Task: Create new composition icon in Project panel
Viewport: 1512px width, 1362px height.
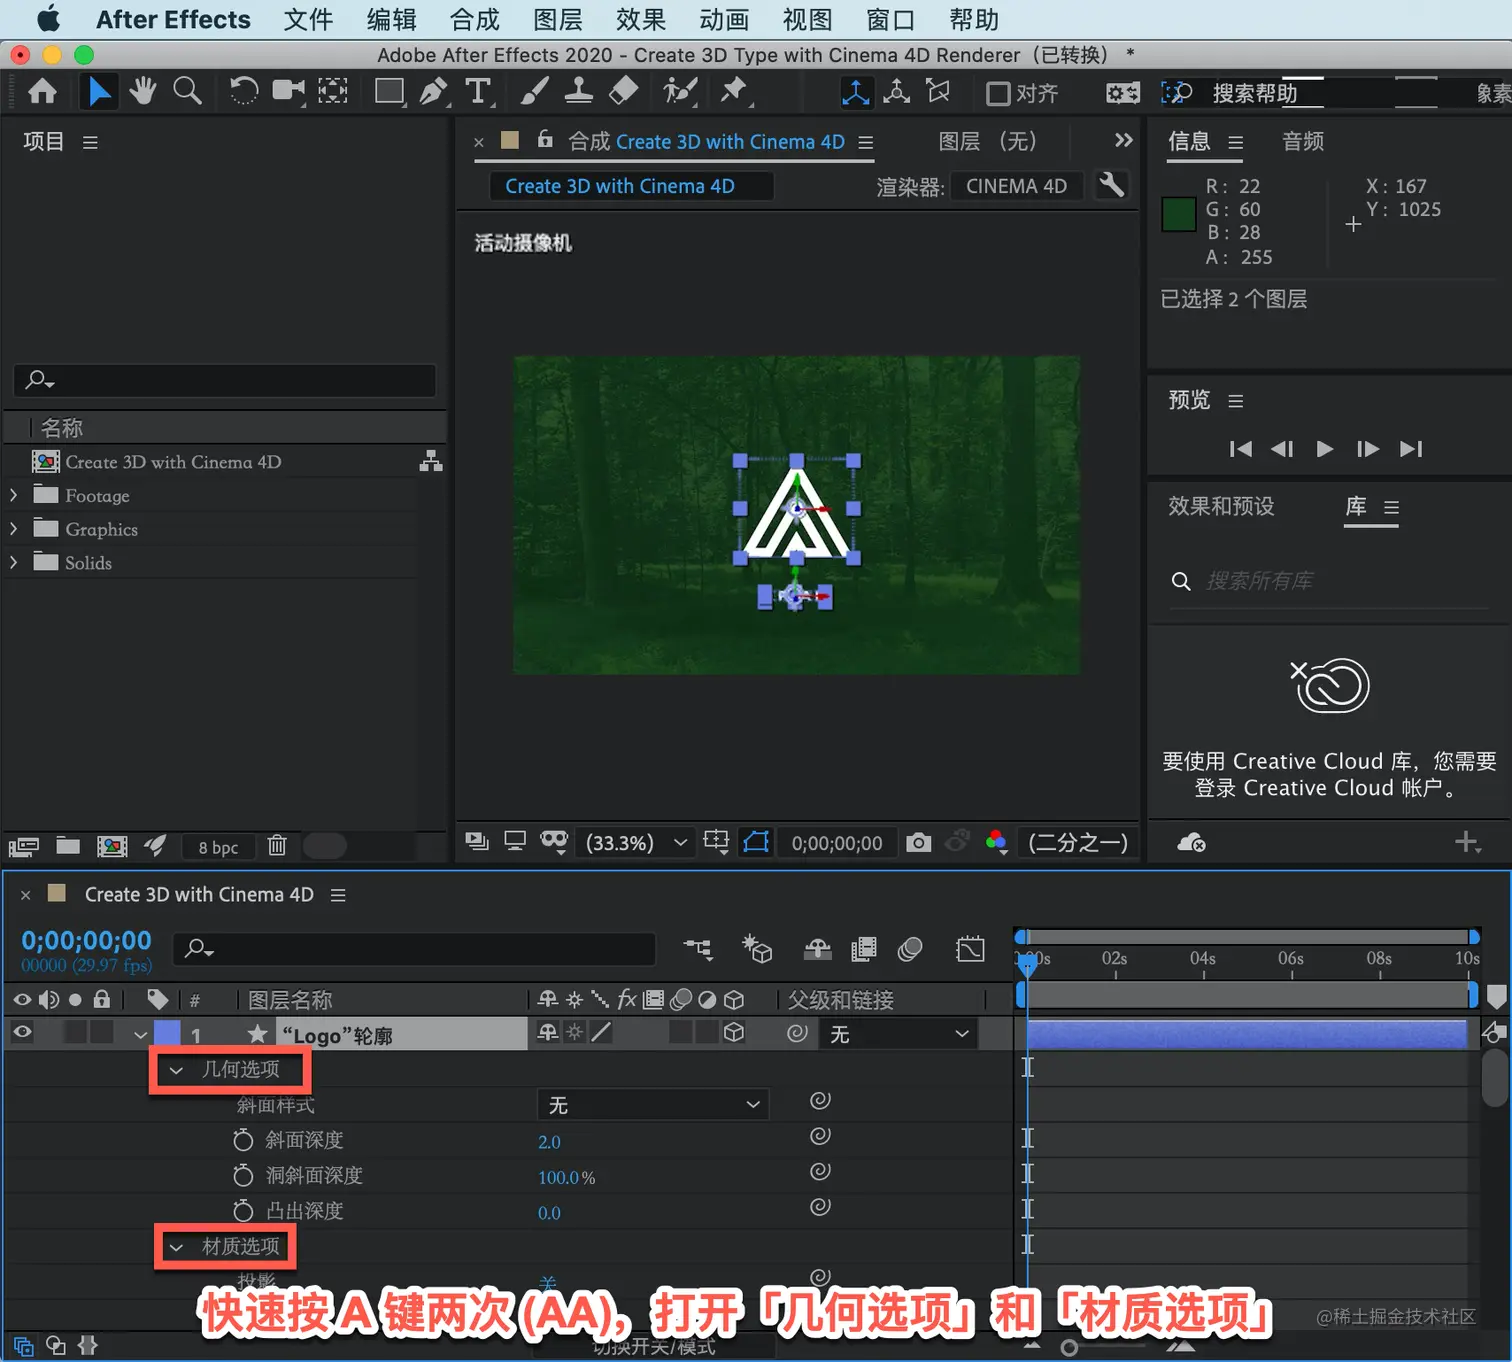Action: point(112,846)
